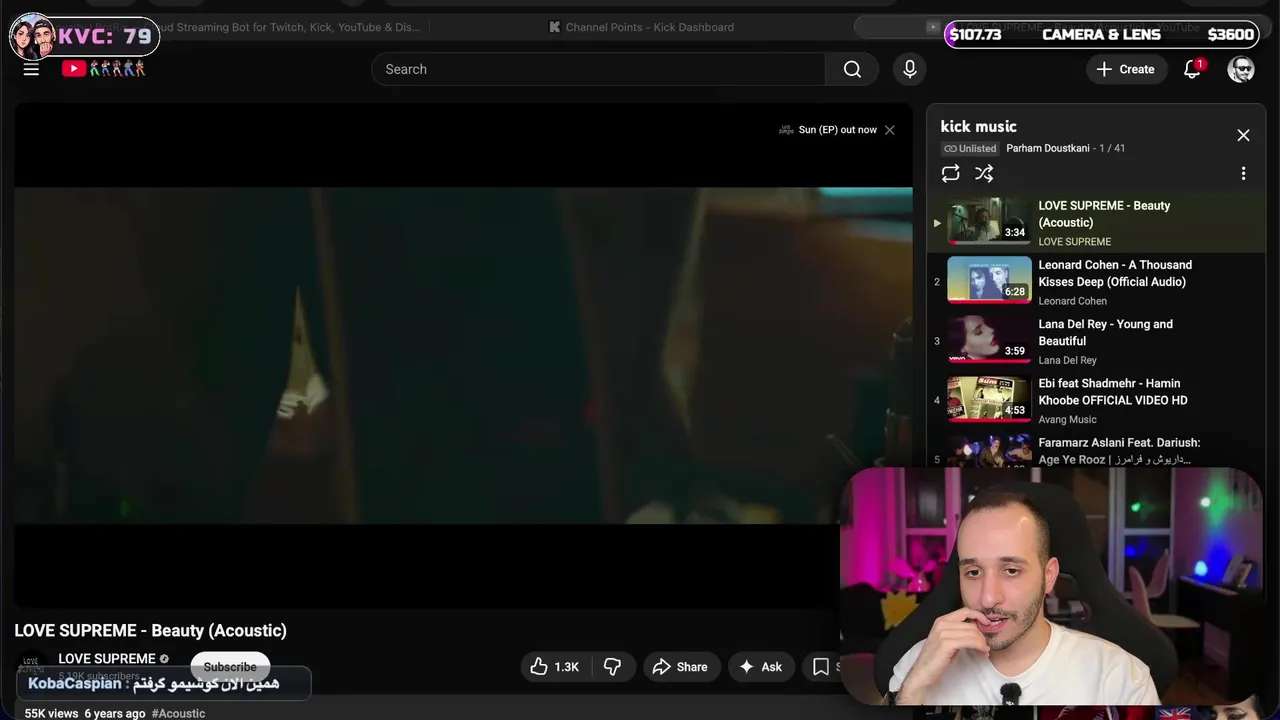Toggle loop playlist in kick music
Viewport: 1280px width, 720px height.
pos(950,173)
